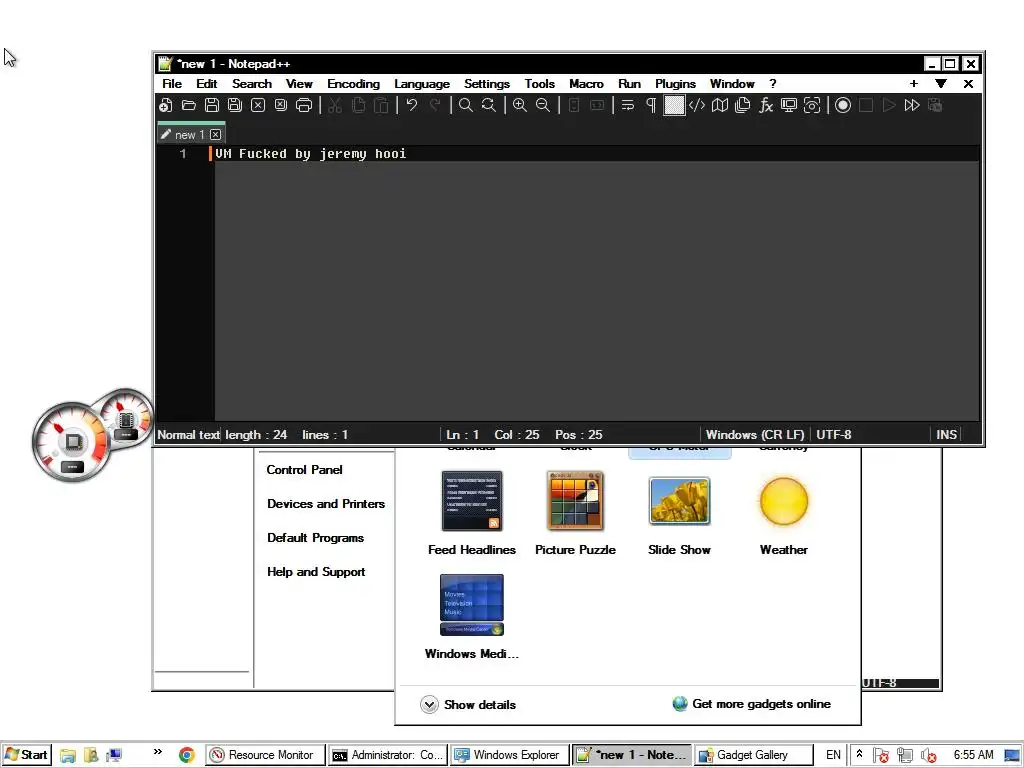Switch to Resource Monitor taskbar button
Screen dimensions: 1024x768
[x=266, y=755]
